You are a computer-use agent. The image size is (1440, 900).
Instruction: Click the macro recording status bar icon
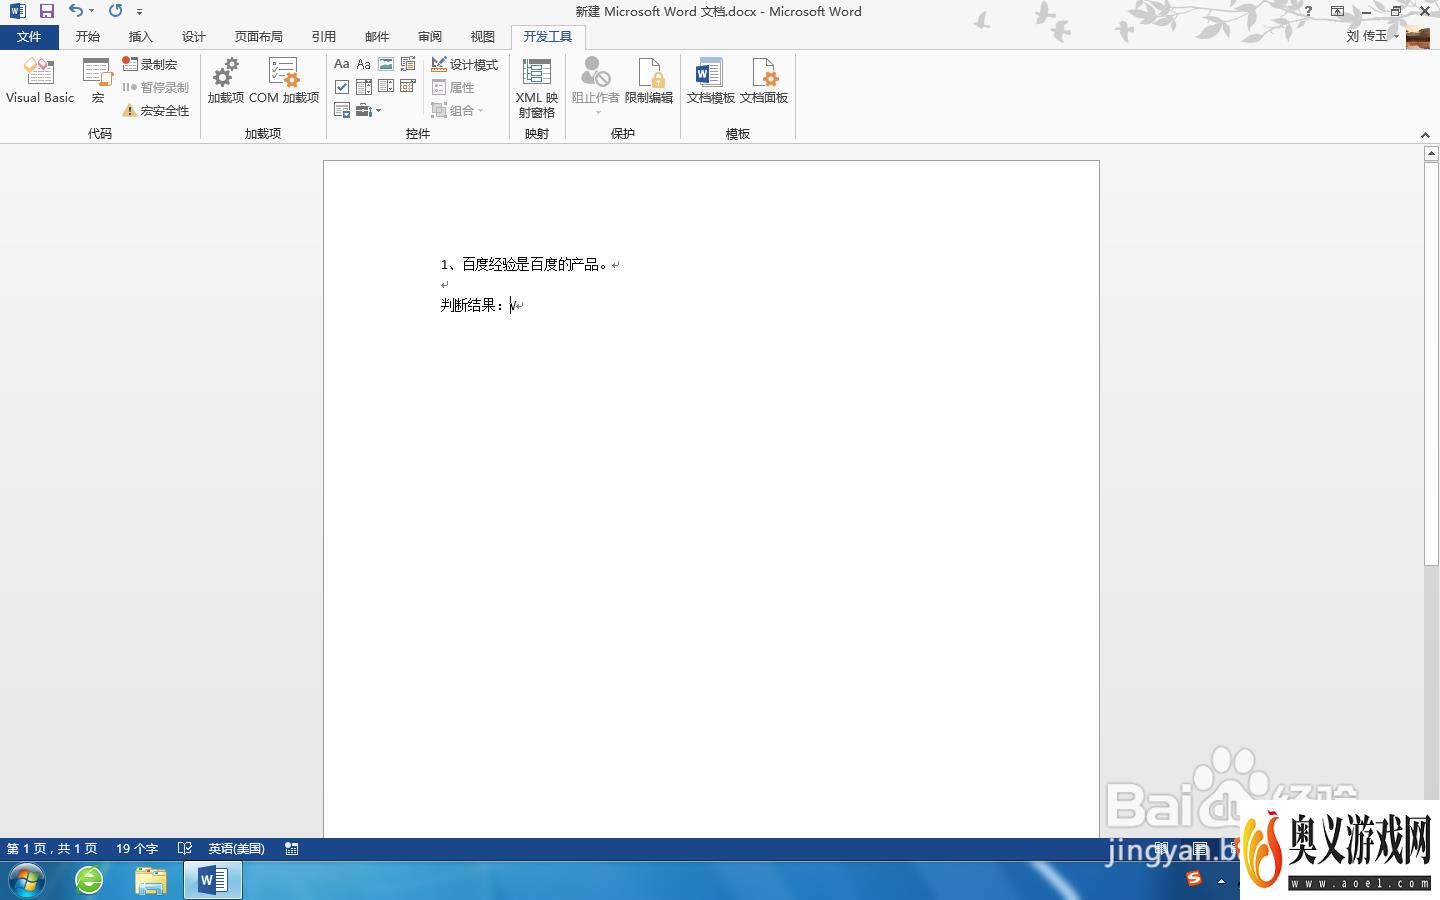tap(292, 848)
